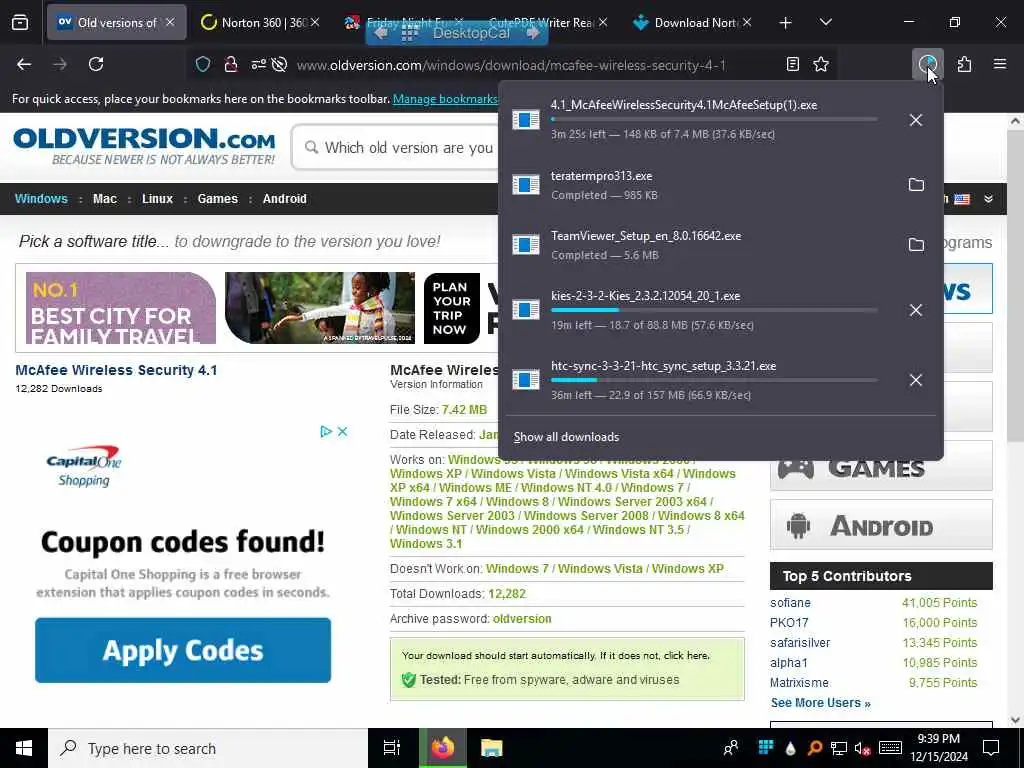This screenshot has height=768, width=1024.
Task: Show the TeamViewer_Setup exe in its folder
Action: pos(916,245)
